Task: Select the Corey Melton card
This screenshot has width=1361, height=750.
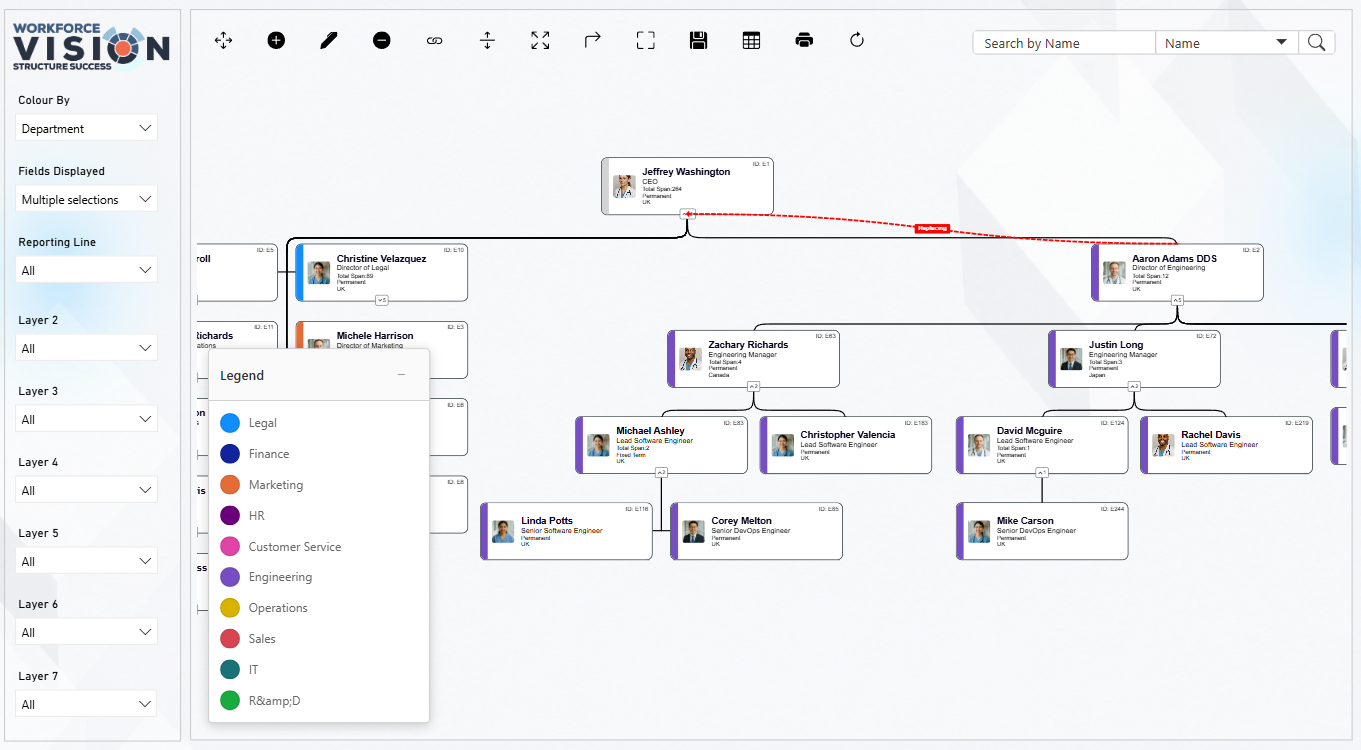Action: [757, 531]
